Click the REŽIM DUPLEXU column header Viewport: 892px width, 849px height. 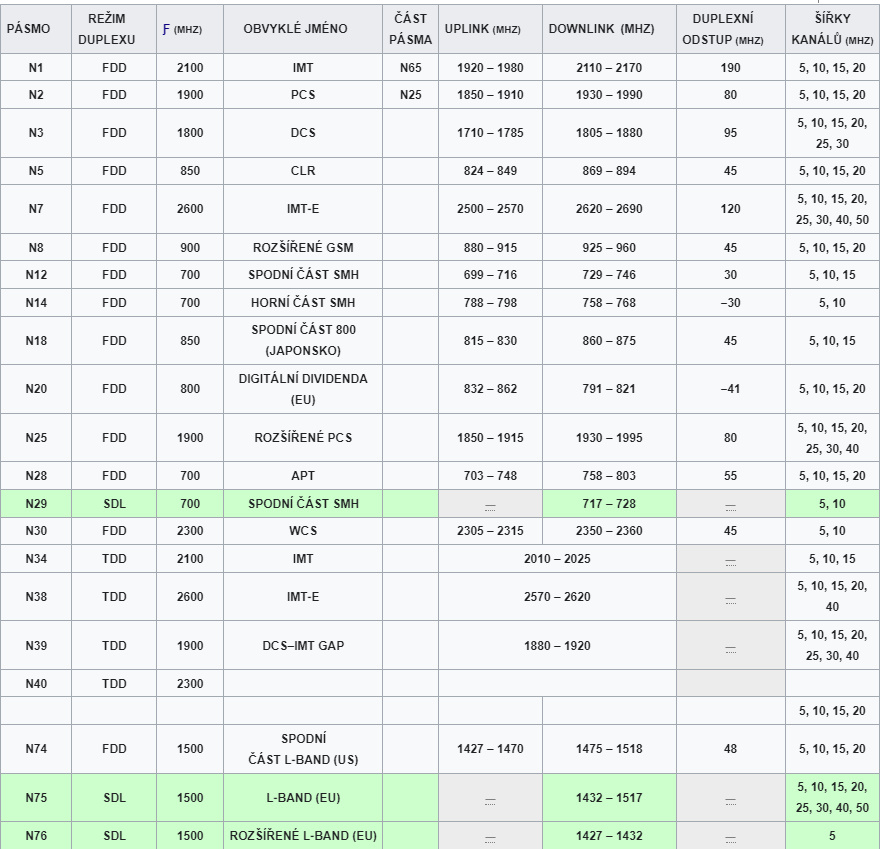click(x=114, y=29)
